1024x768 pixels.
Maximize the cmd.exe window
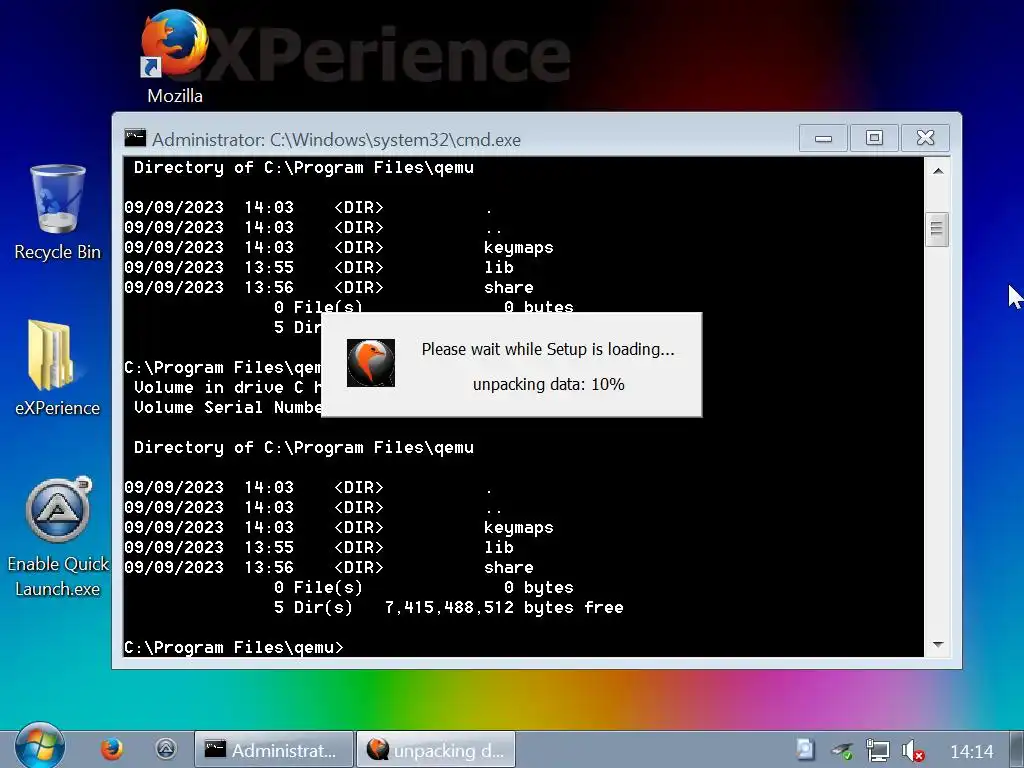click(x=874, y=138)
